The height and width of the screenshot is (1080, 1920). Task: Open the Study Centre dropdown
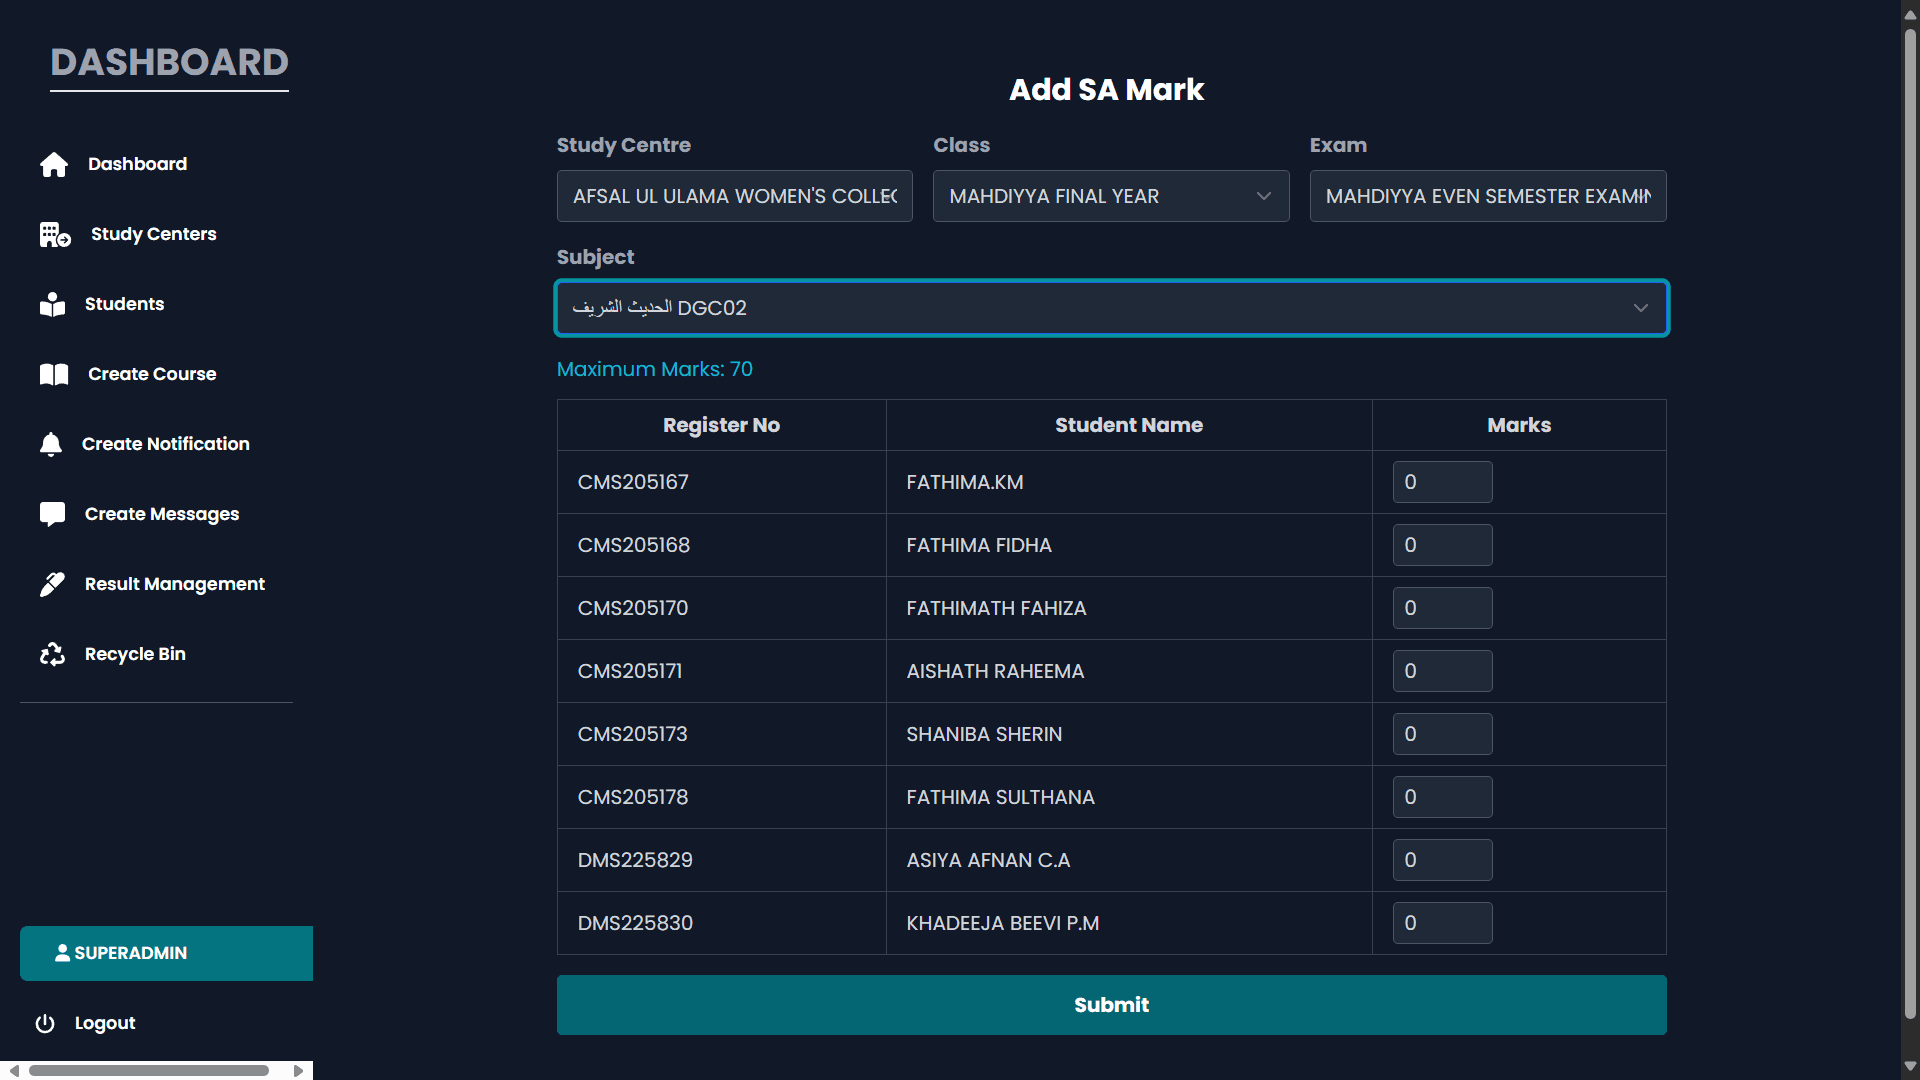point(734,196)
